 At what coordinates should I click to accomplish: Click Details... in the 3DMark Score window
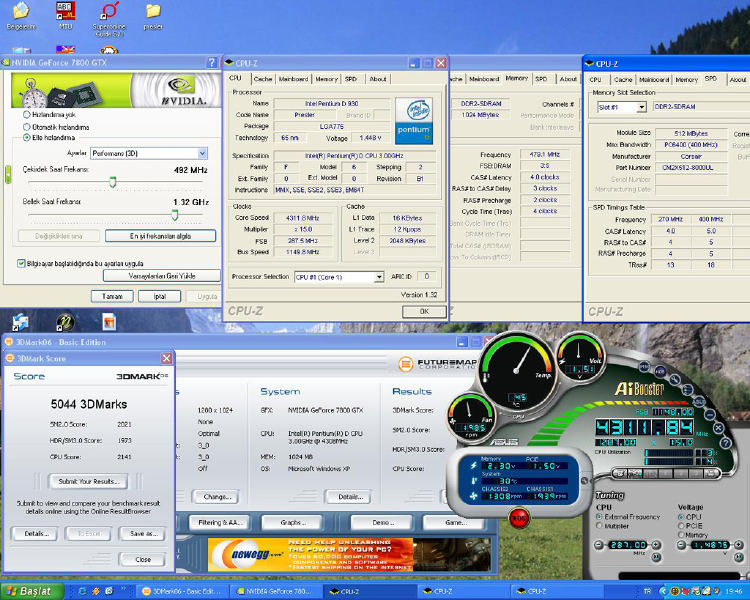(34, 533)
